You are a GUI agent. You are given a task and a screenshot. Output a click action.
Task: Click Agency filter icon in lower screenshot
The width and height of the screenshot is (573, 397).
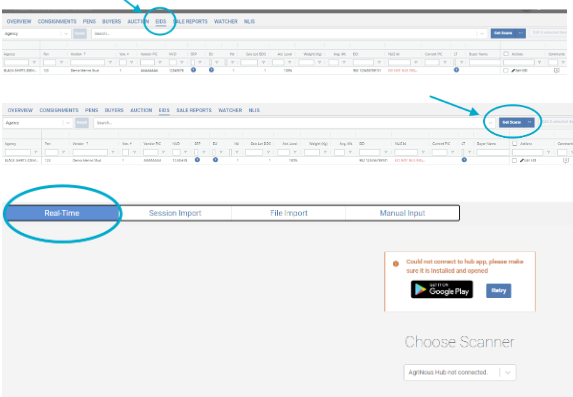click(35, 152)
